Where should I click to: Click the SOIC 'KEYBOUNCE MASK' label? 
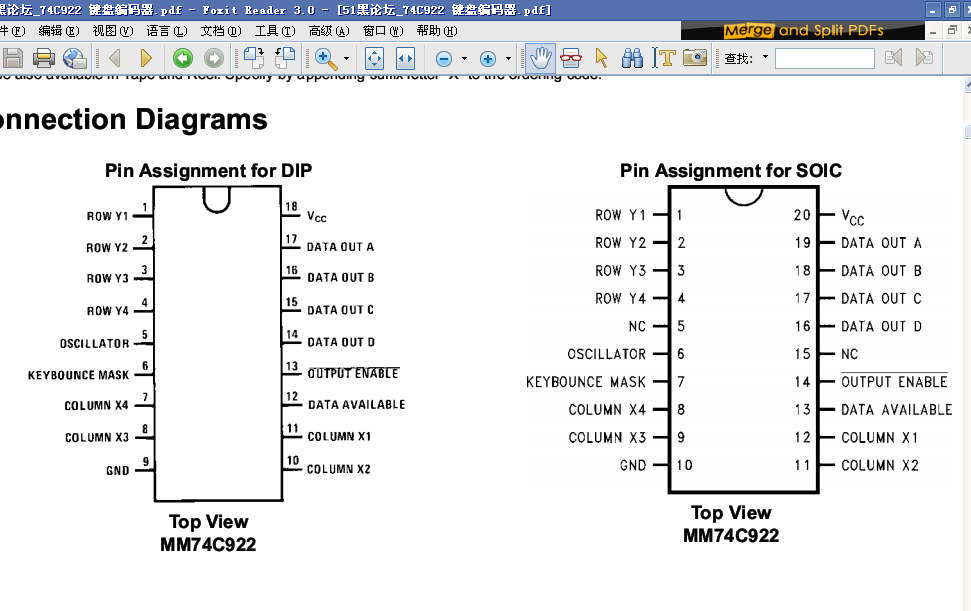pos(586,382)
